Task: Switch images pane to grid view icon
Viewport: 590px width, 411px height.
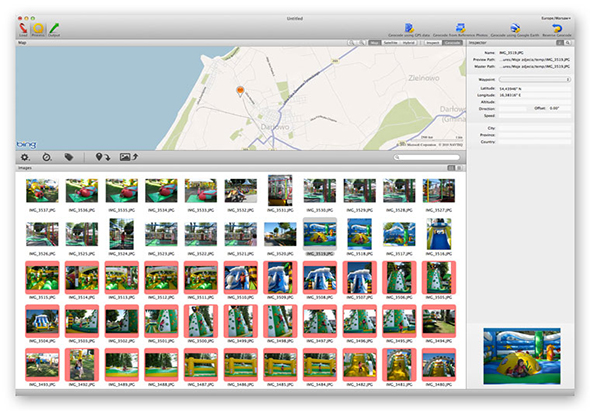Action: pyautogui.click(x=451, y=168)
